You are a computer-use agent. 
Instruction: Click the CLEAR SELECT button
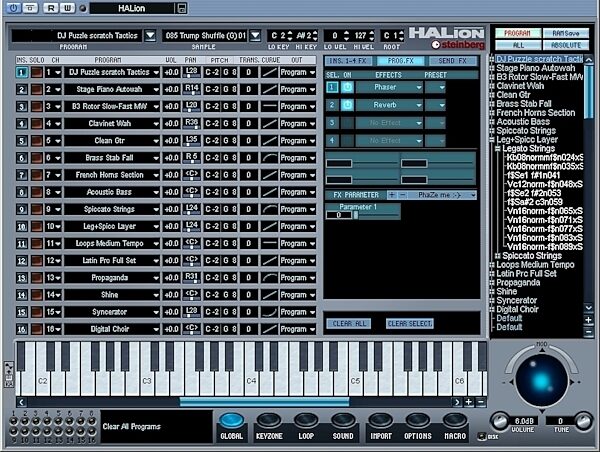click(x=410, y=324)
